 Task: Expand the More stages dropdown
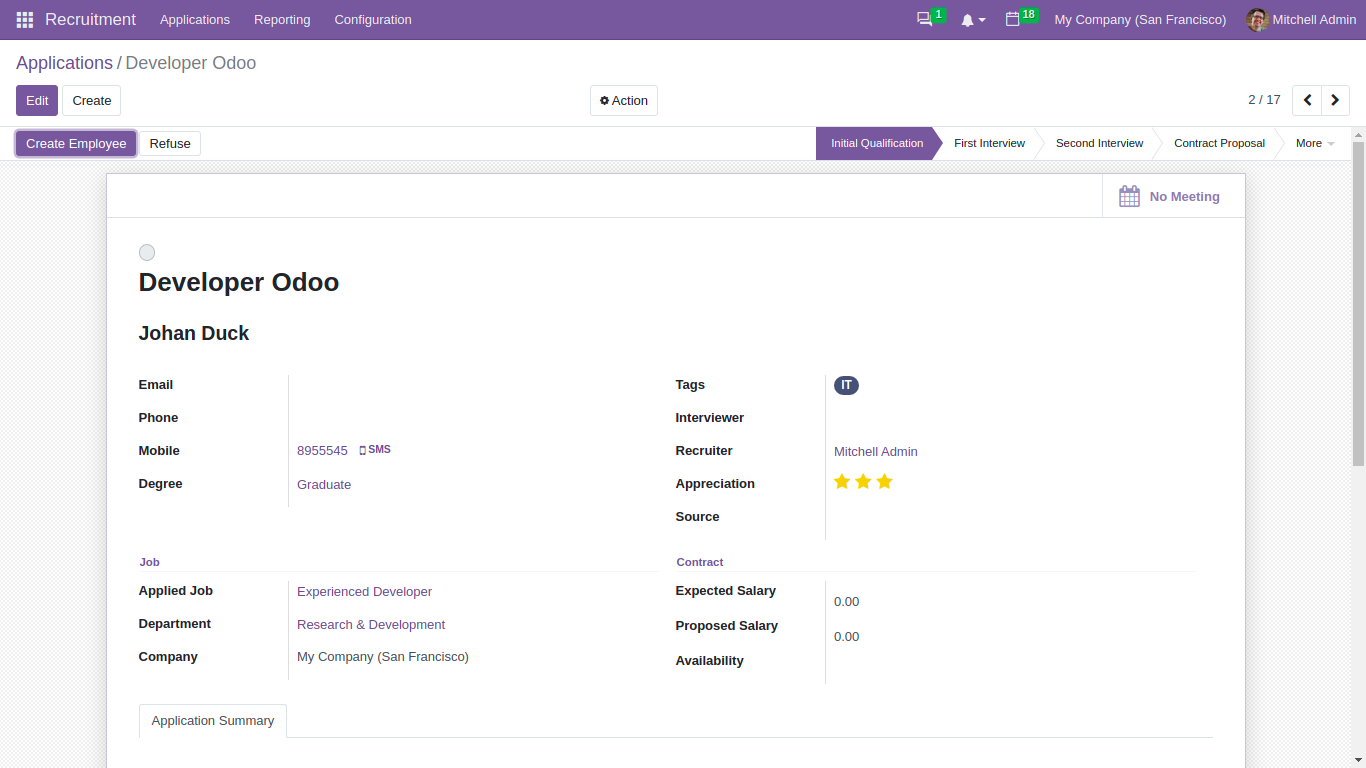pos(1313,143)
